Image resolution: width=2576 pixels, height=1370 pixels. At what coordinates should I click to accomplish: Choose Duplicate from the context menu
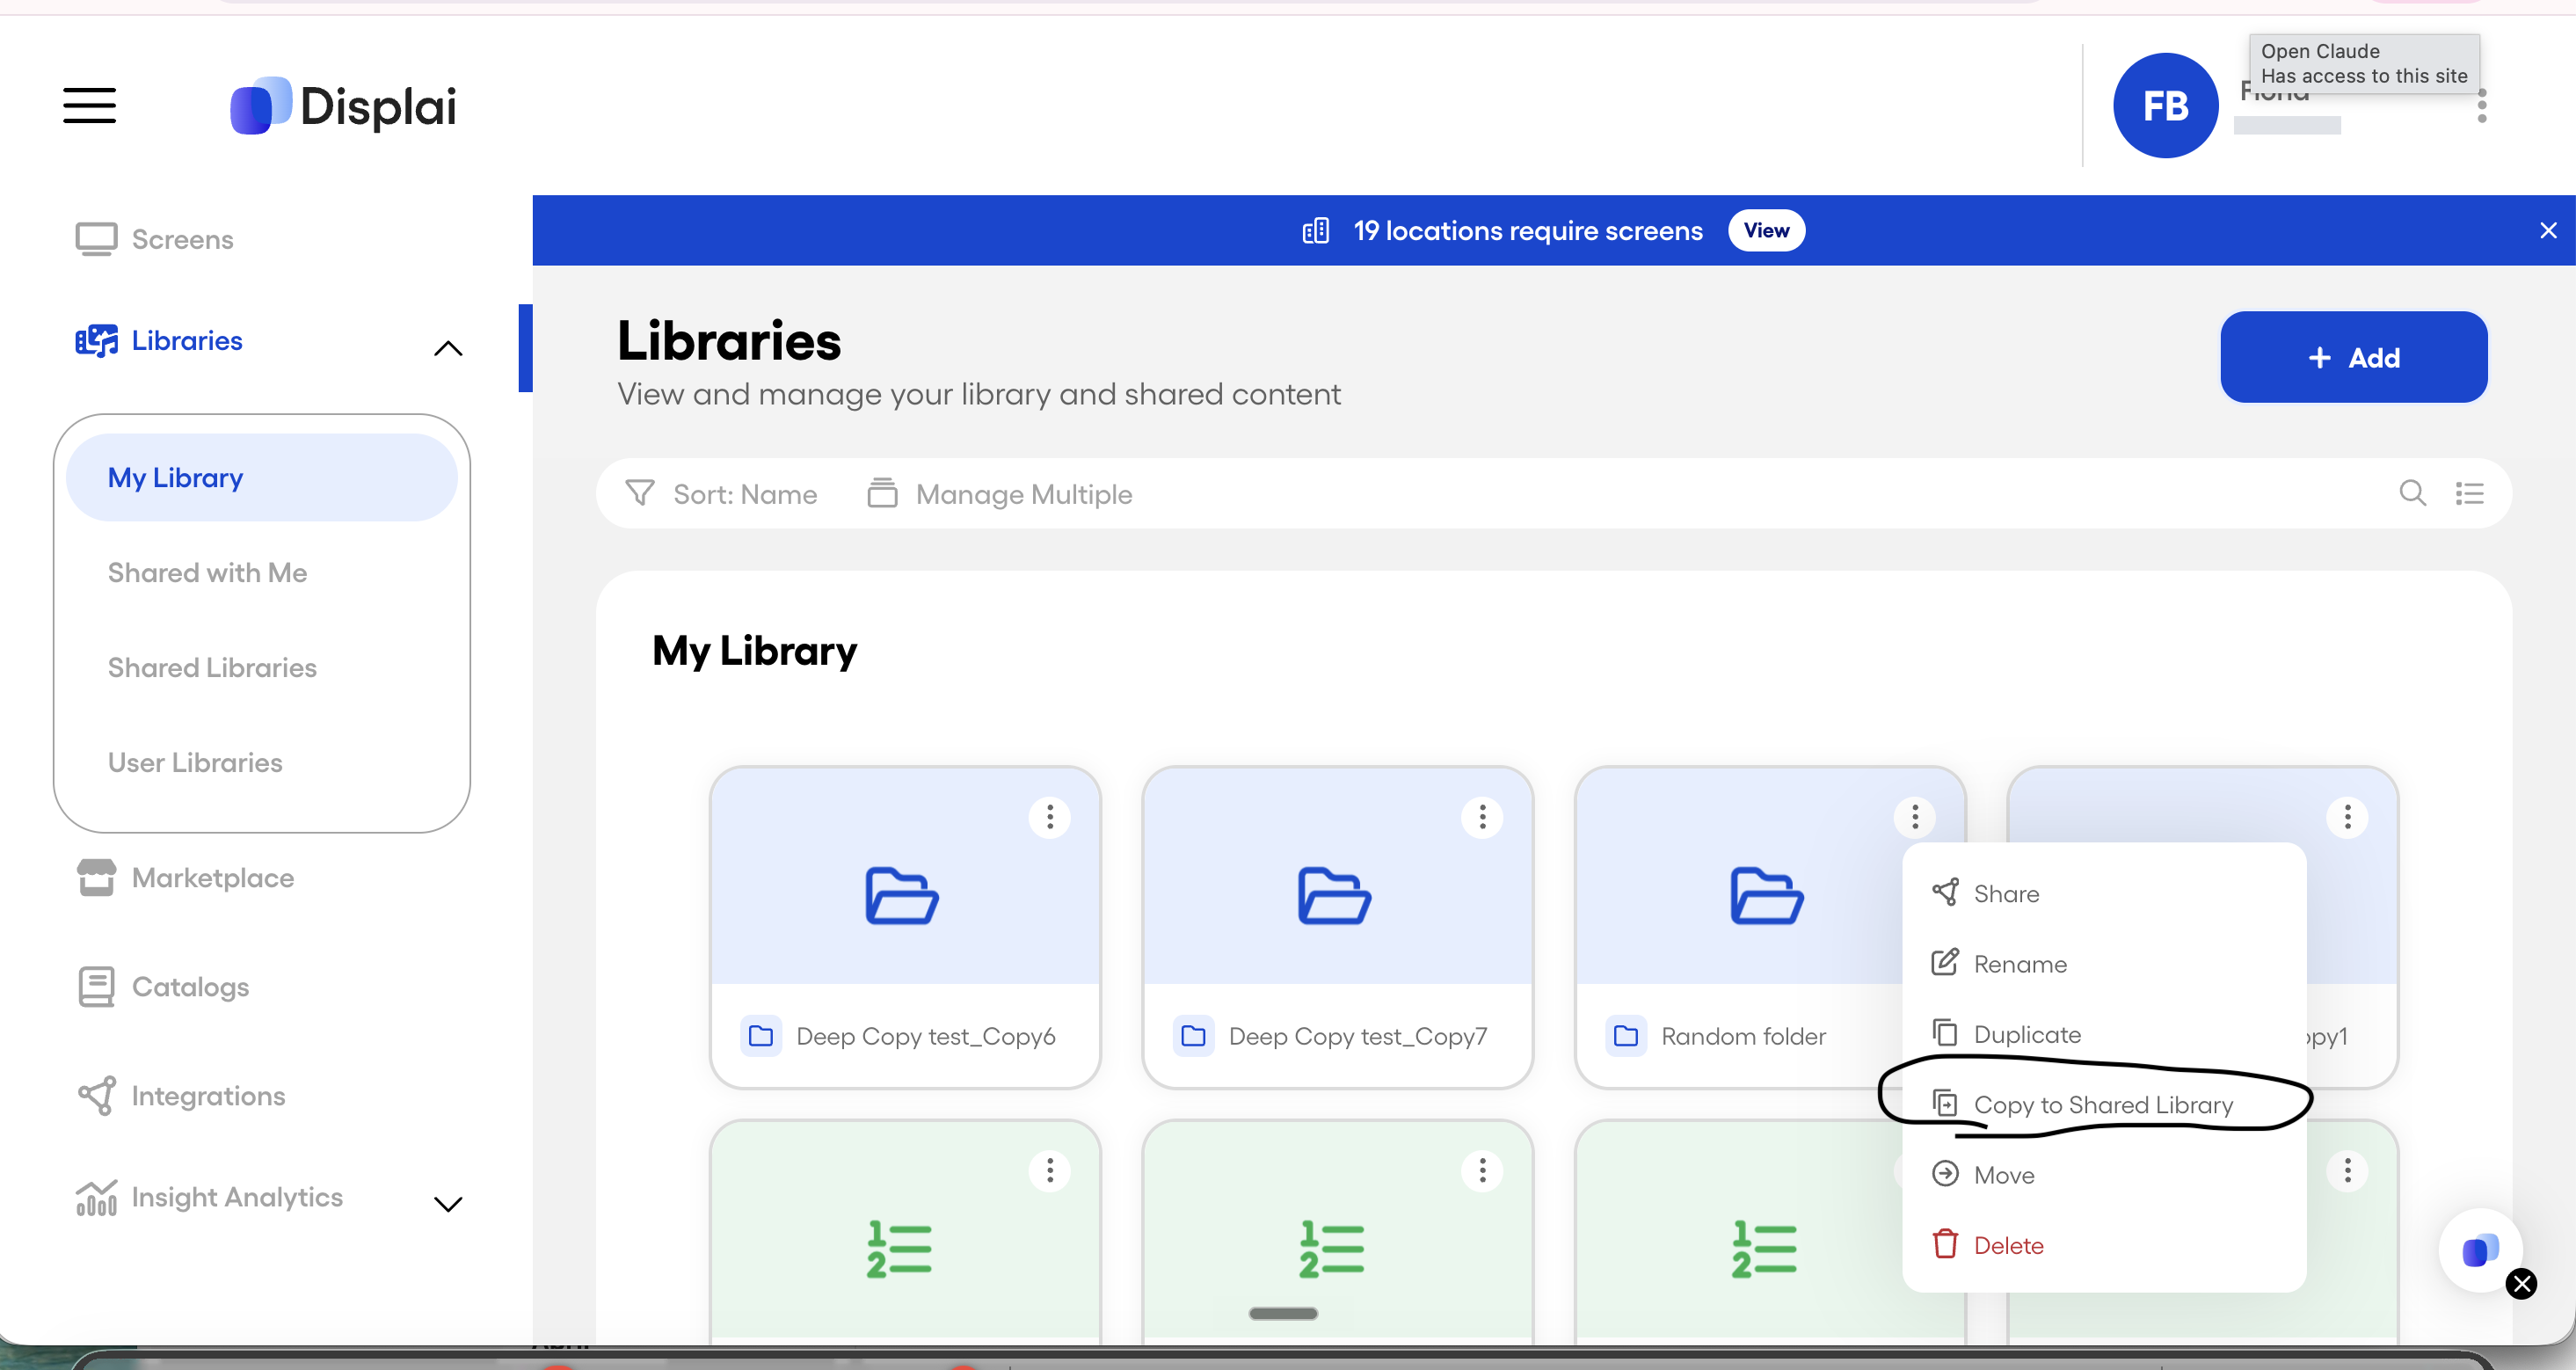(2104, 1034)
